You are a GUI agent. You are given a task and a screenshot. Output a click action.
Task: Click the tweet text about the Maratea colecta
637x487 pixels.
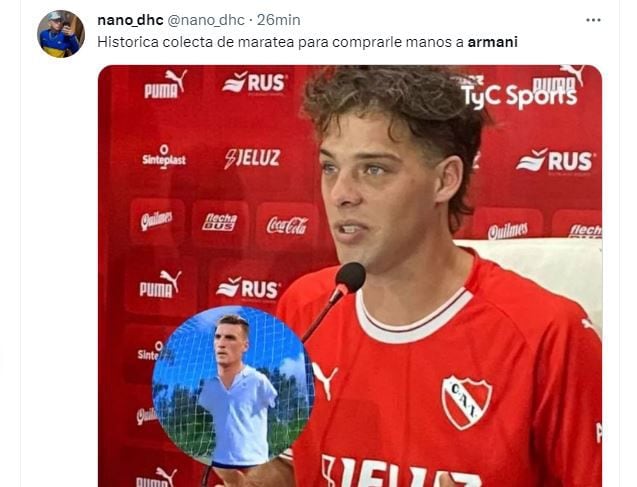(x=308, y=42)
